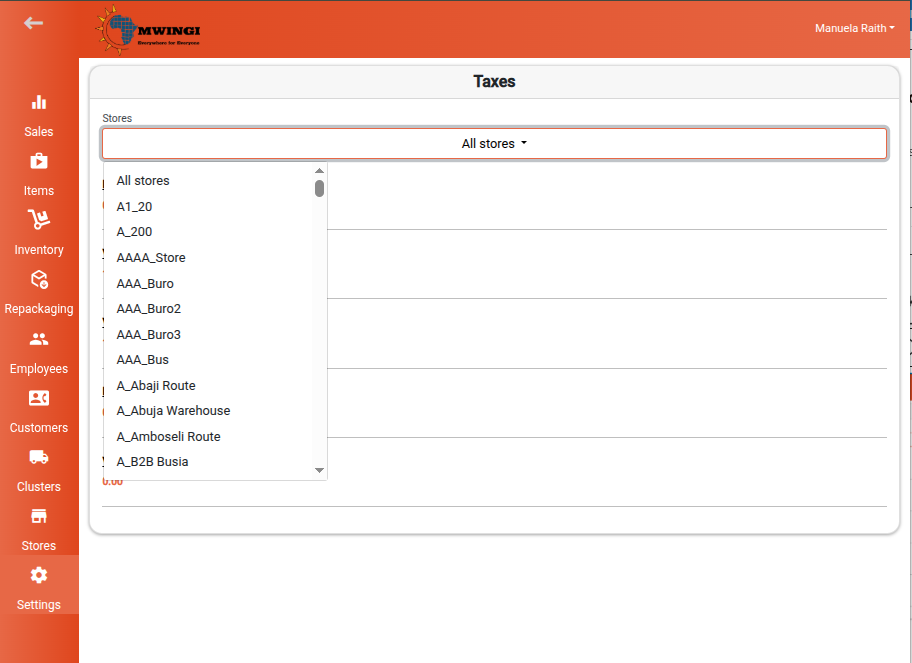912x663 pixels.
Task: Collapse the All stores dropdown field
Action: (494, 143)
